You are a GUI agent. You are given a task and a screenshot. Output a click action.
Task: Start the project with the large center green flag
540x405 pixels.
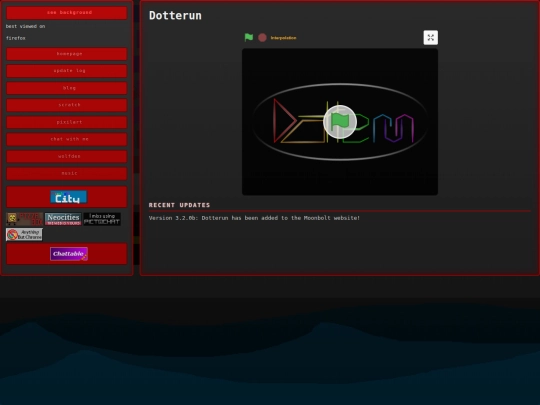coord(340,122)
